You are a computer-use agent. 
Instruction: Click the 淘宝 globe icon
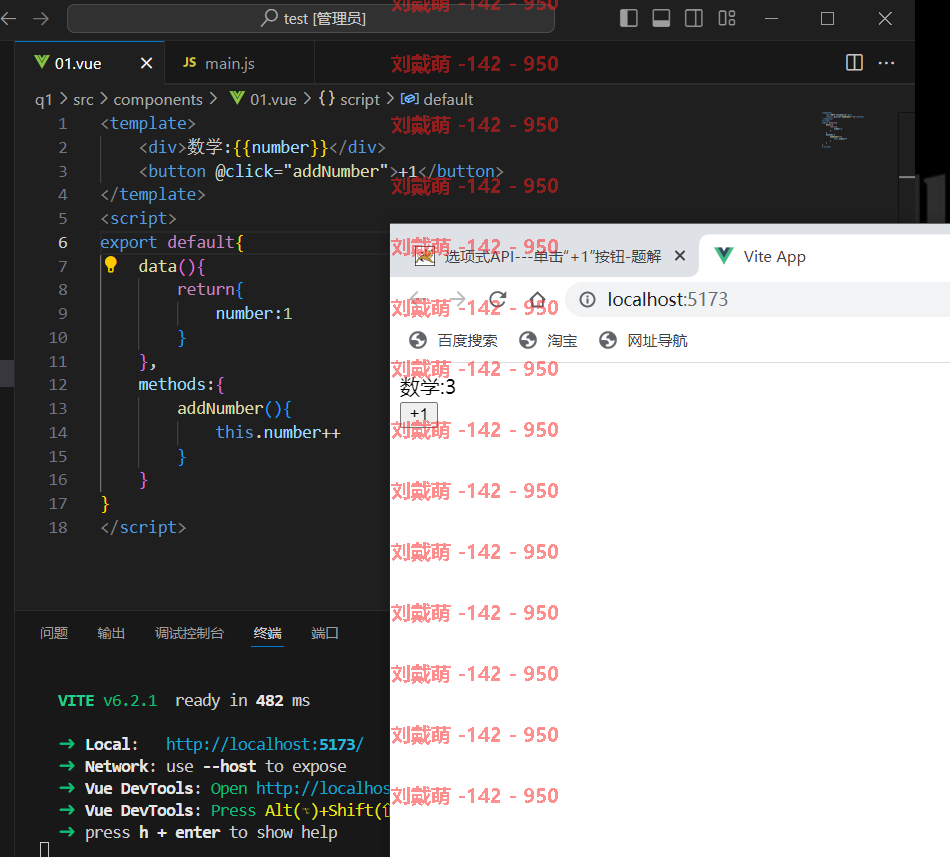[x=528, y=340]
